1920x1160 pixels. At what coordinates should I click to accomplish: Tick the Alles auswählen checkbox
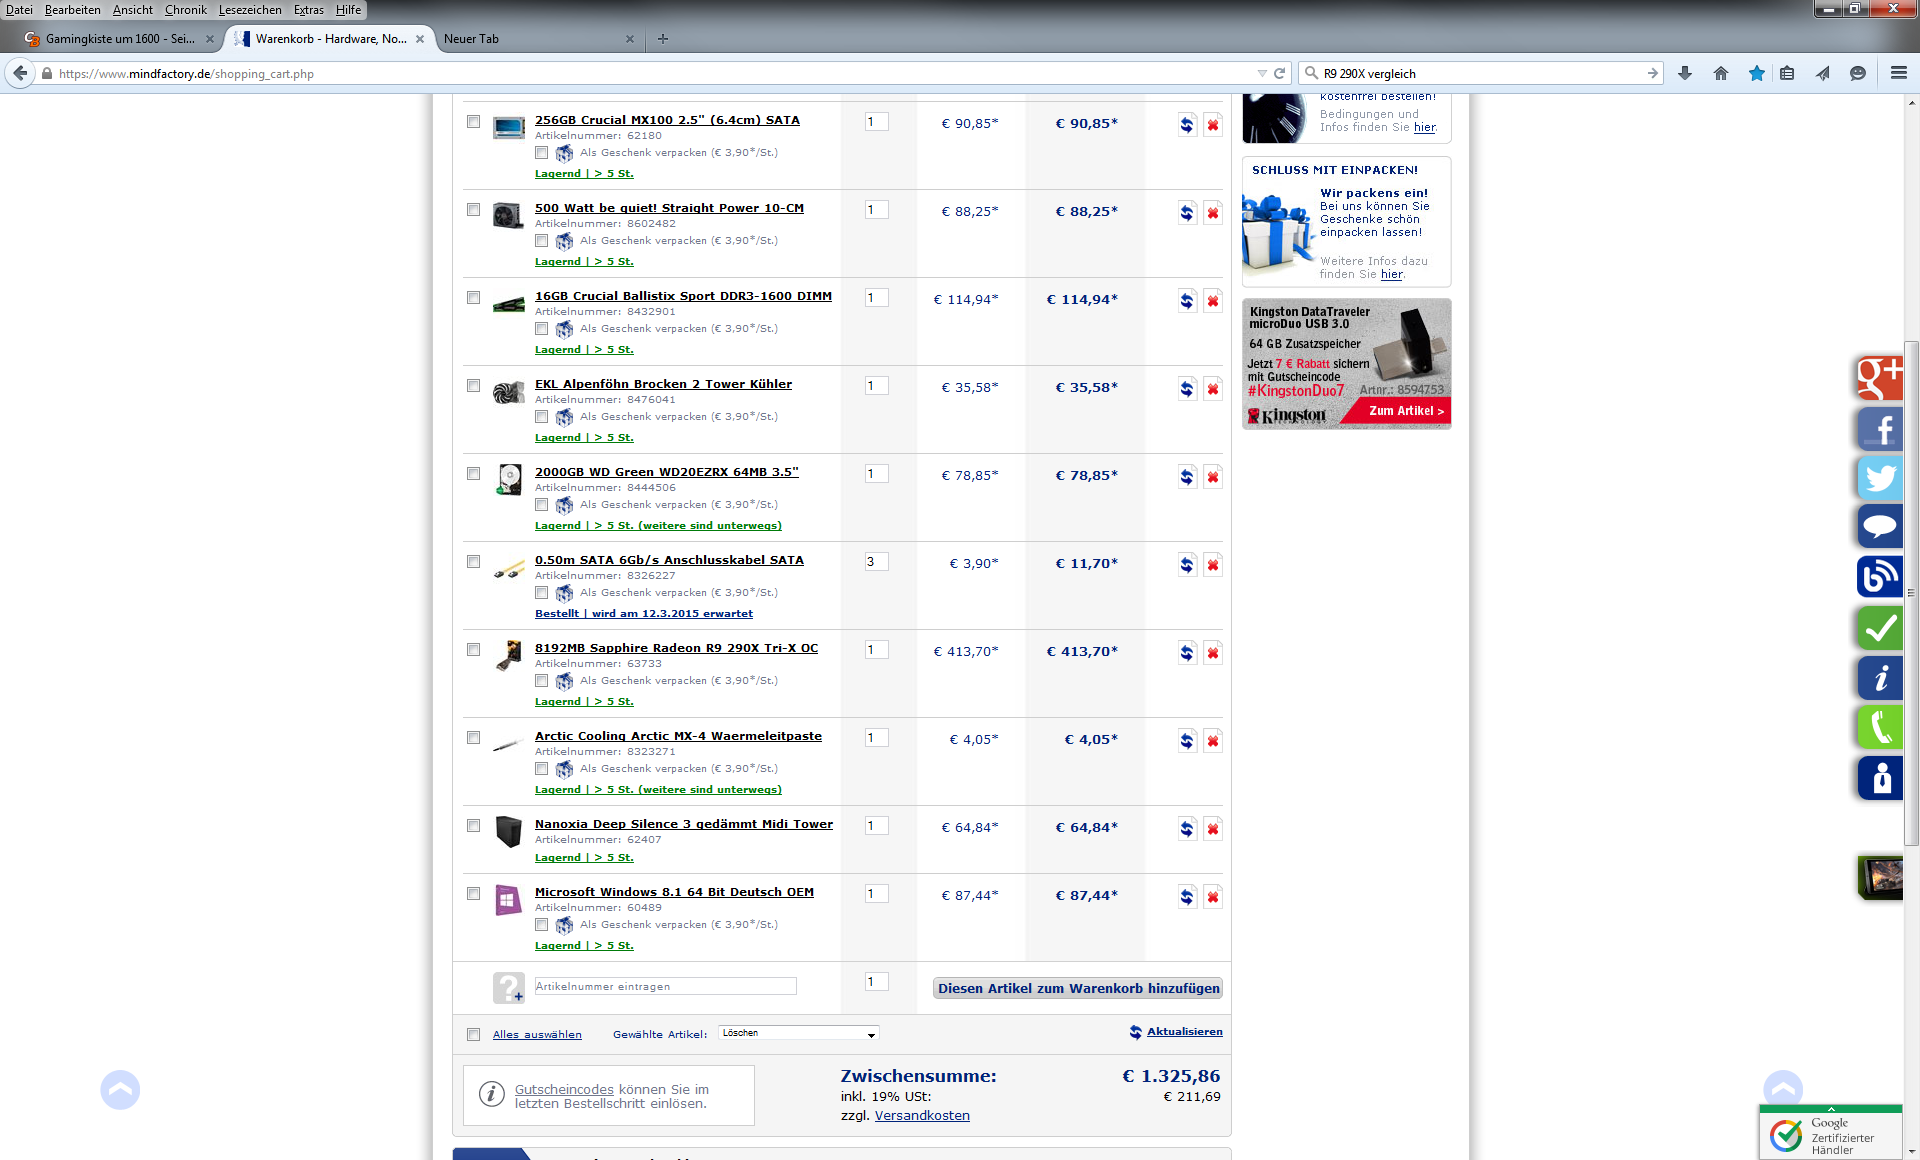click(x=473, y=1035)
